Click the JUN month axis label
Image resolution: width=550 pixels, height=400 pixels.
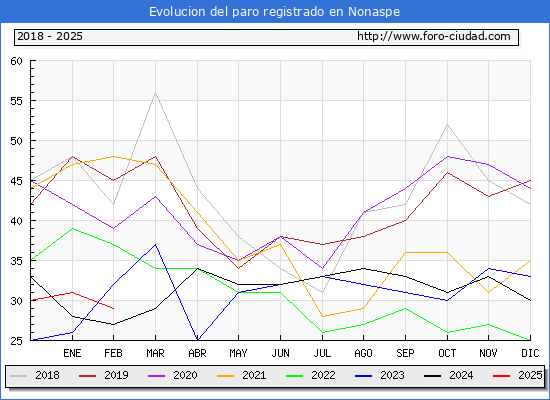(280, 353)
